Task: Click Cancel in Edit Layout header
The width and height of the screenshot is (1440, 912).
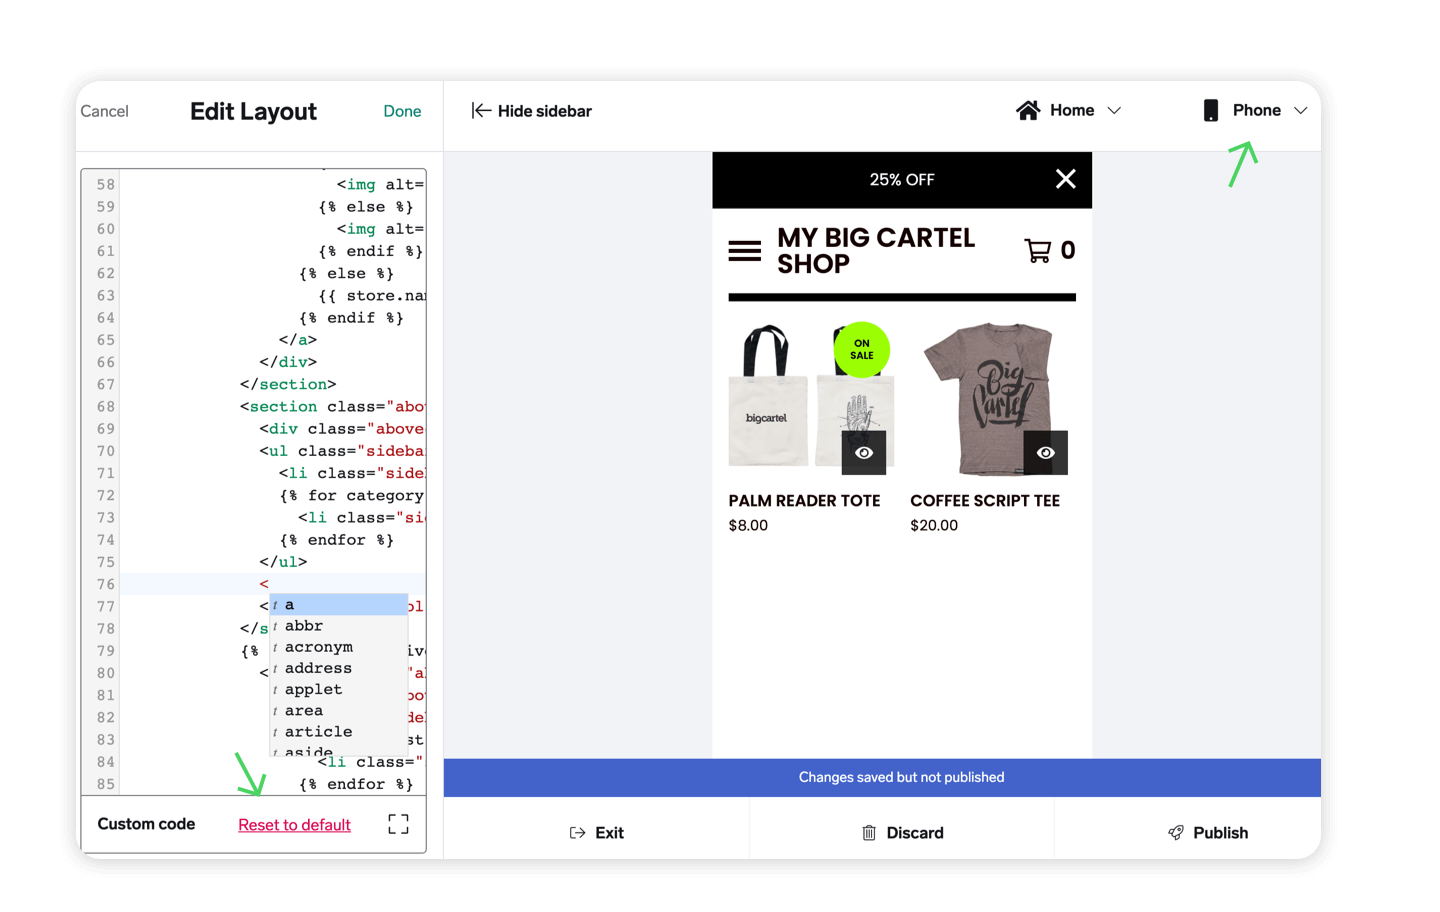Action: (104, 111)
